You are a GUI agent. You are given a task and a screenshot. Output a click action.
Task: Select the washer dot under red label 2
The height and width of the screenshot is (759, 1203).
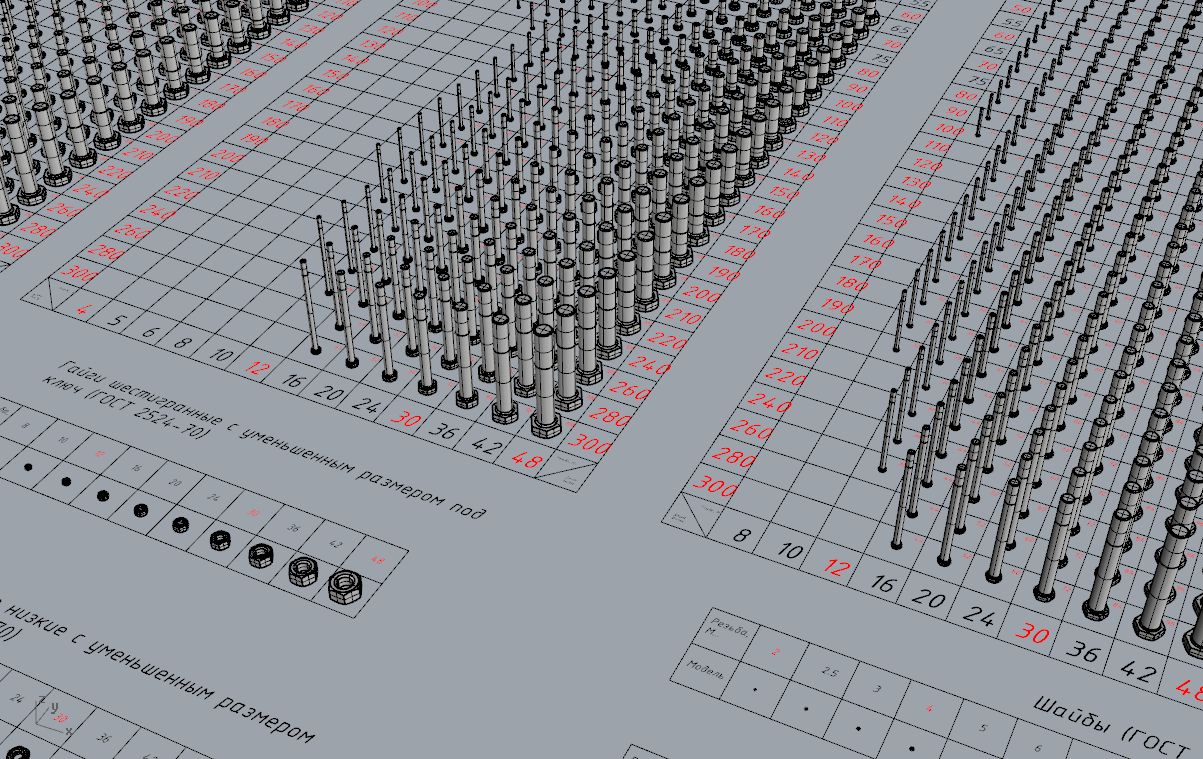tap(755, 689)
